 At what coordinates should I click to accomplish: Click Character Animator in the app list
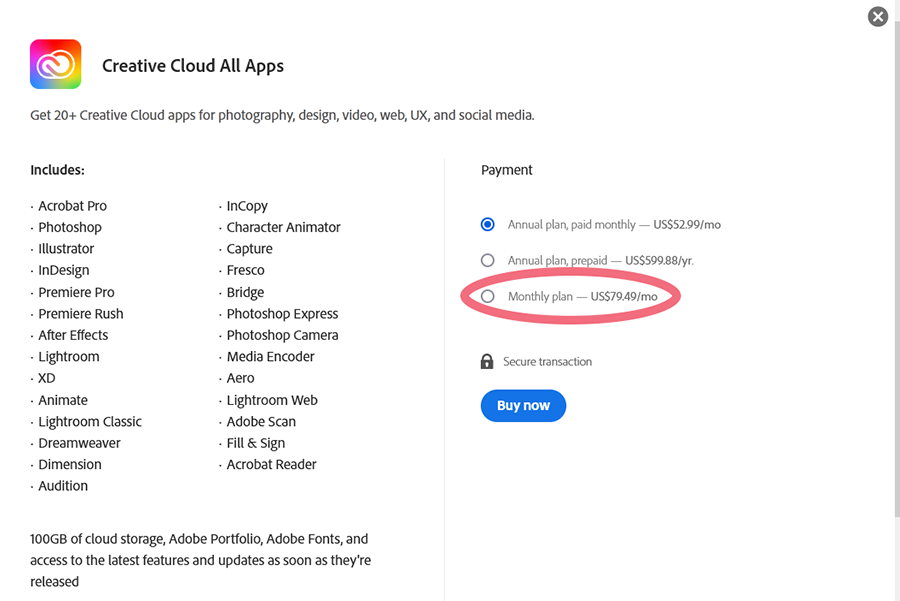[x=282, y=227]
